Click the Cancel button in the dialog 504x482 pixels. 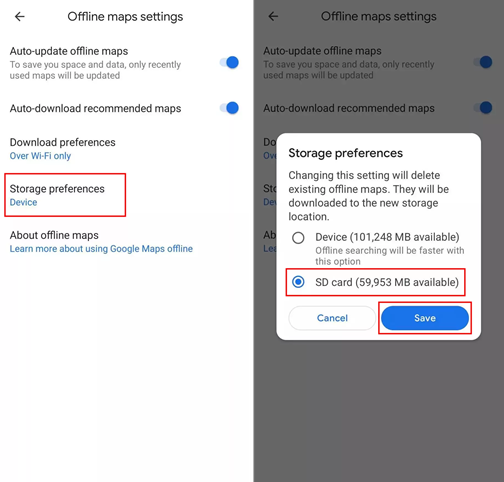[x=332, y=318]
